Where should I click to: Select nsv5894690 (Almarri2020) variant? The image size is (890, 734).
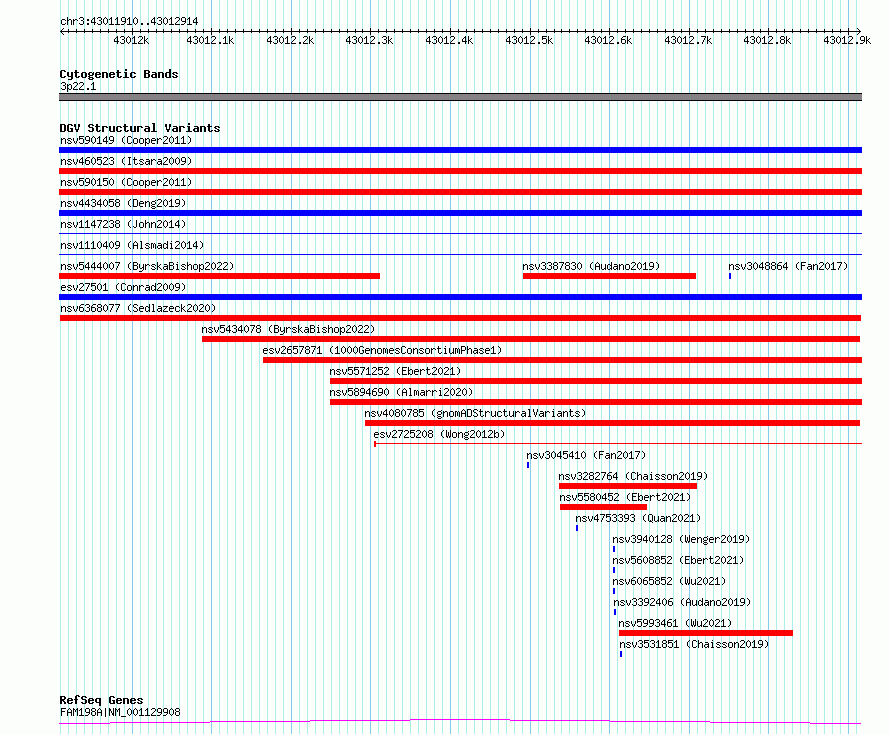click(x=401, y=392)
